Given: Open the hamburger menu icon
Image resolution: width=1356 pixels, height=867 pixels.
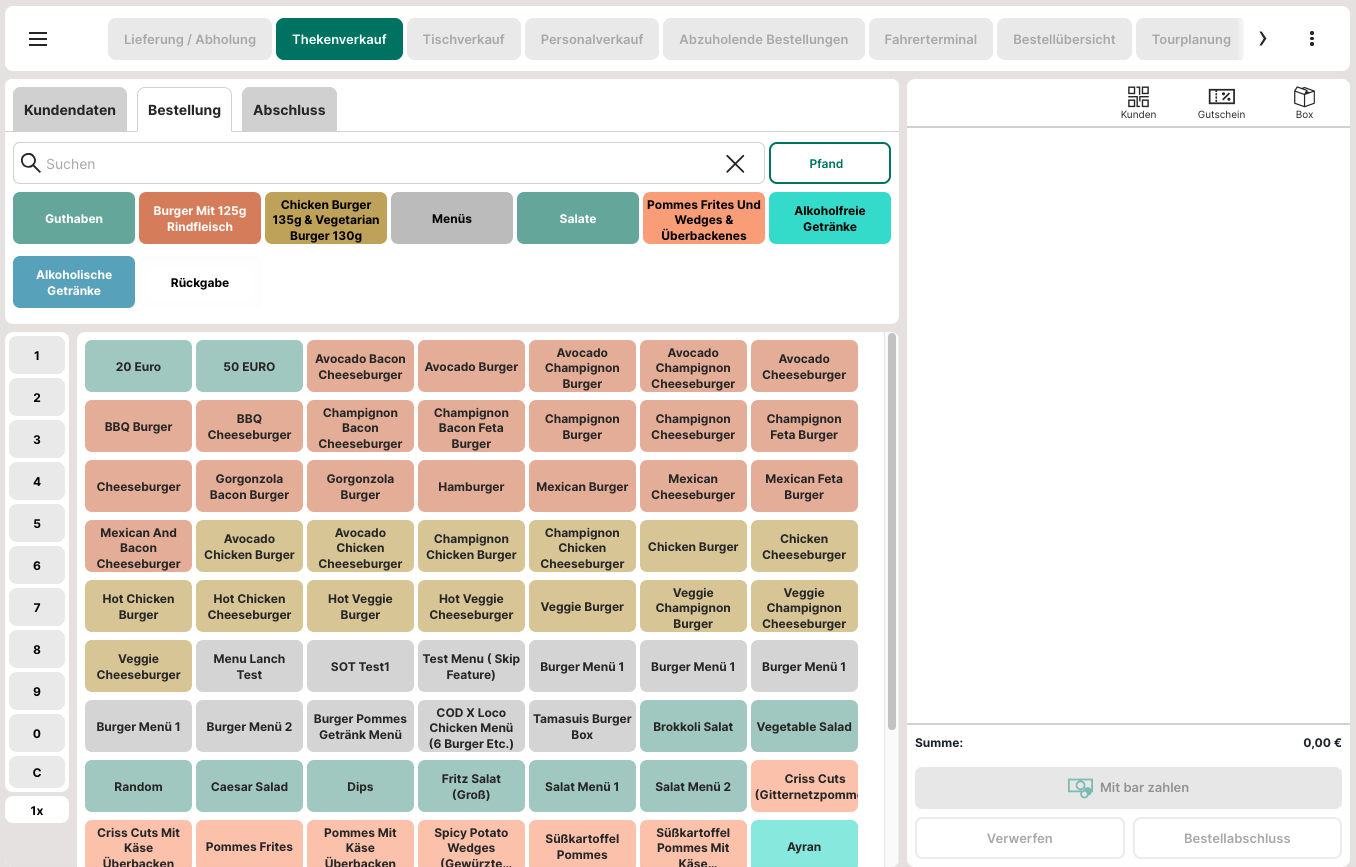Looking at the screenshot, I should coord(38,39).
